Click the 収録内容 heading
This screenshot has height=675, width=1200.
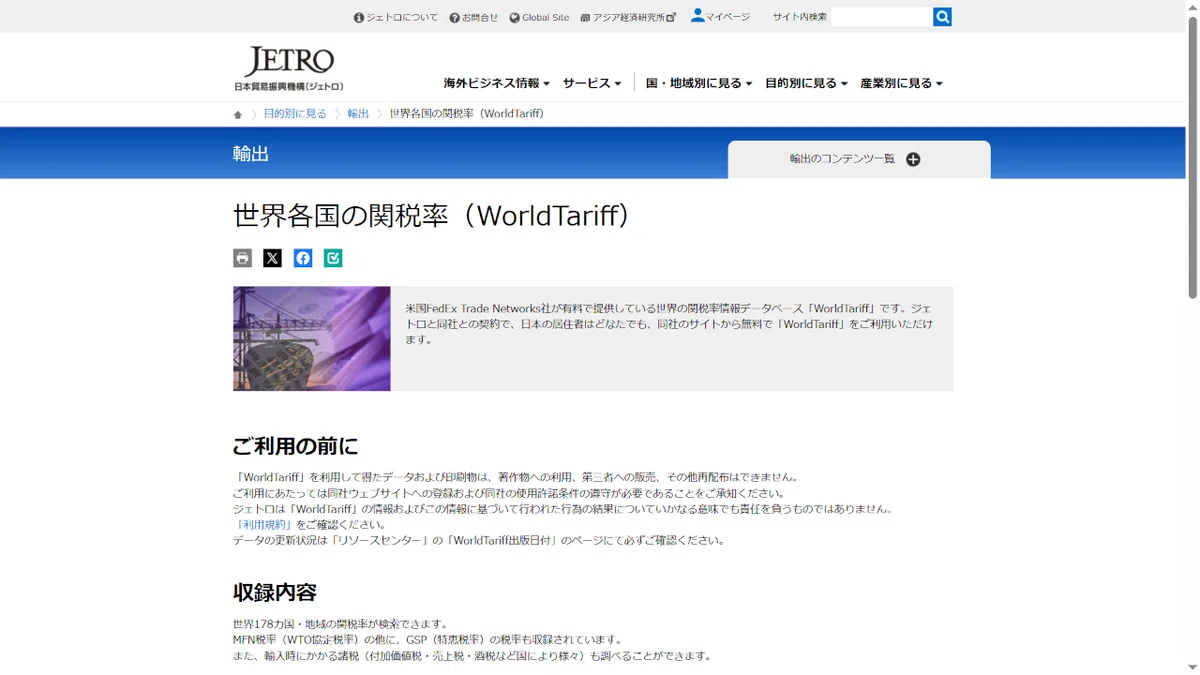pyautogui.click(x=275, y=592)
